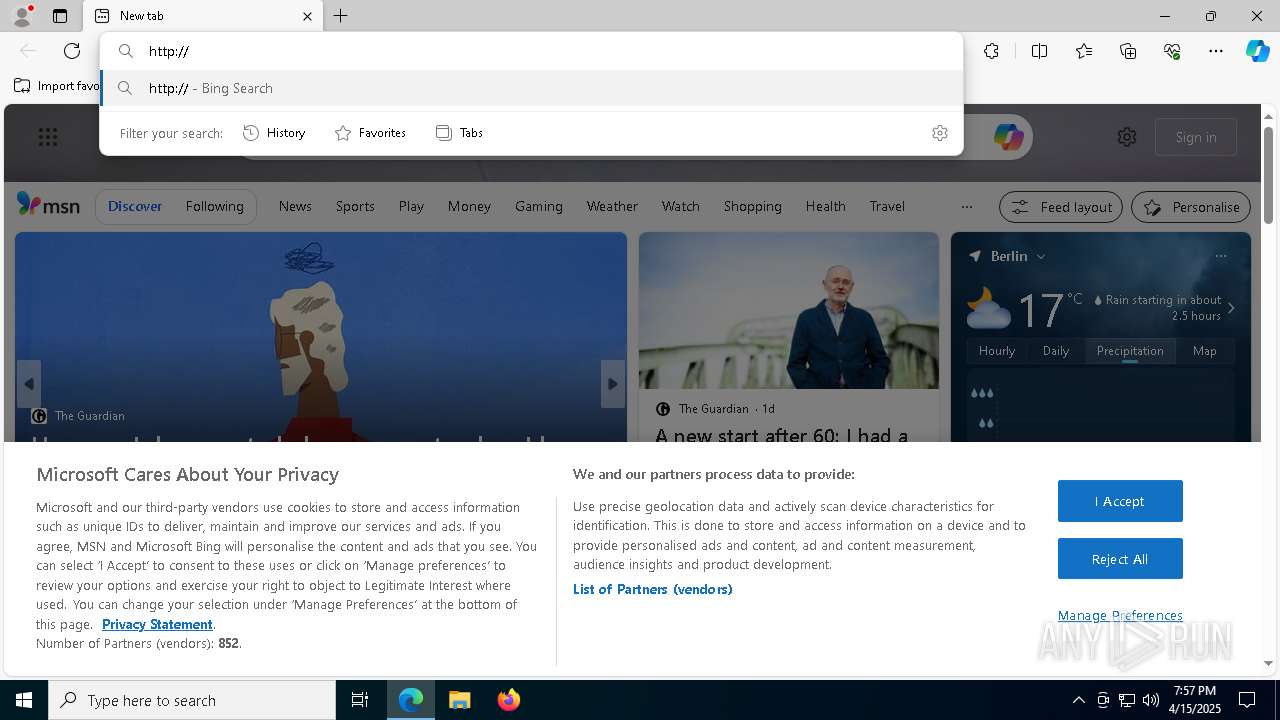Click the Refresh page icon
1280x720 pixels.
coord(72,51)
